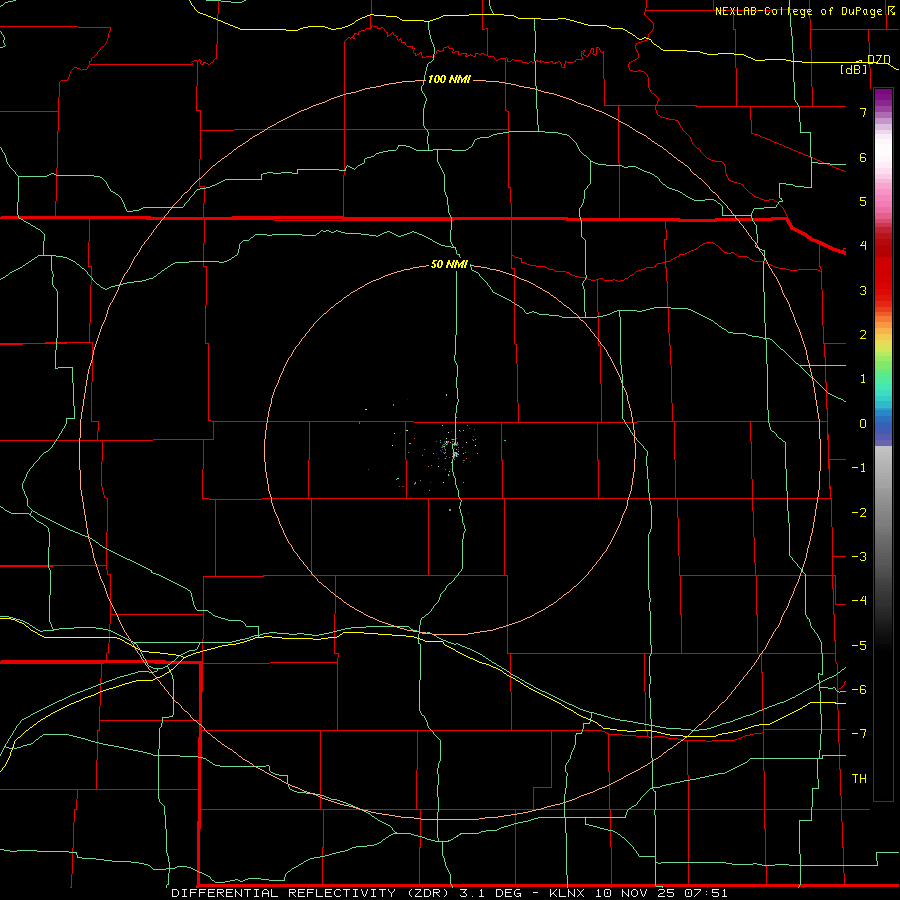Click the -6 dB tick label
This screenshot has height=900, width=900.
[x=859, y=689]
